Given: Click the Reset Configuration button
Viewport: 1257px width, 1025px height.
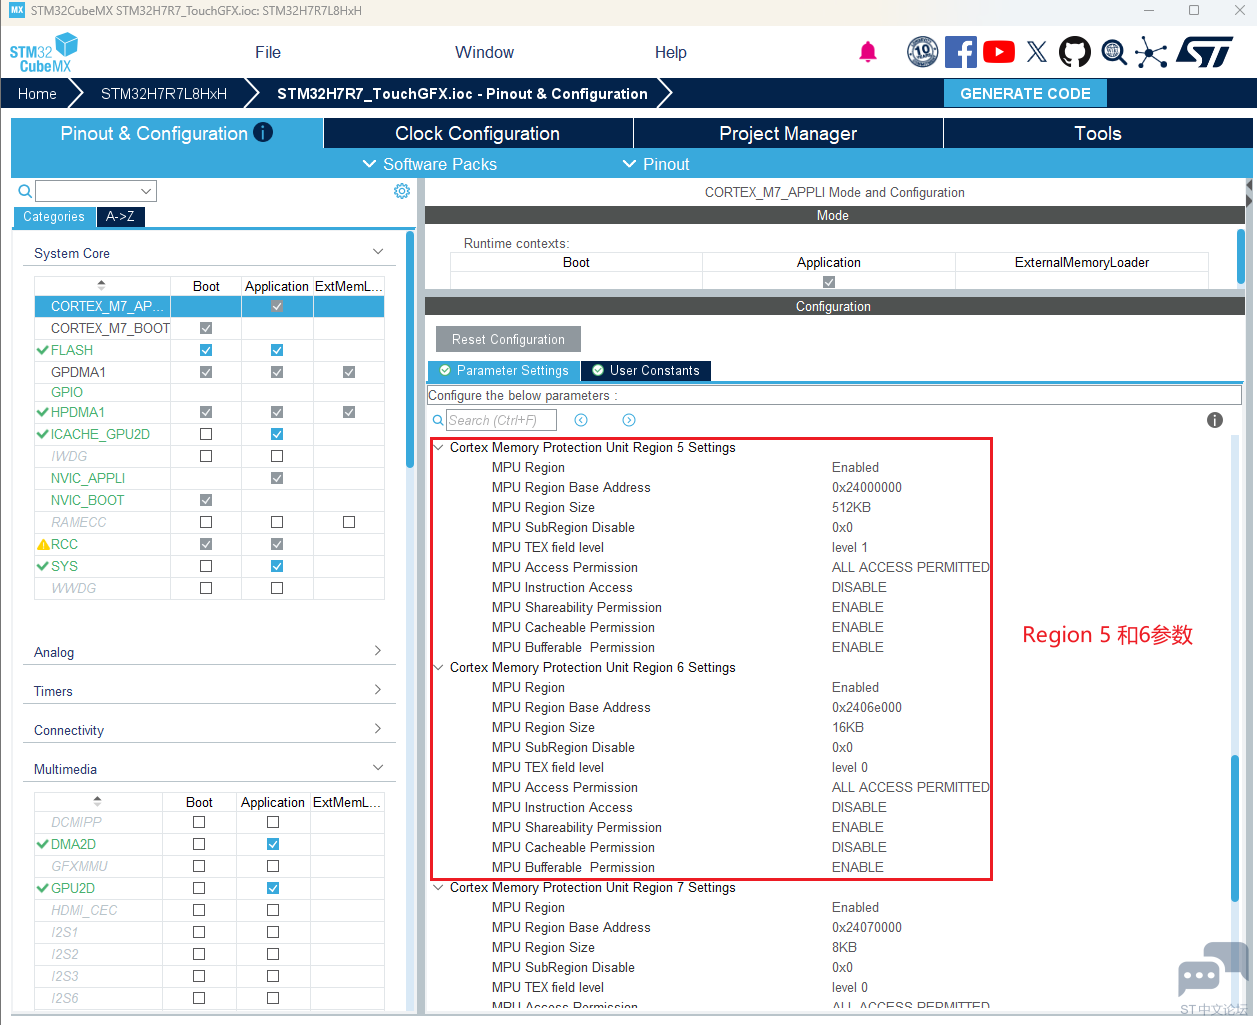Looking at the screenshot, I should pyautogui.click(x=508, y=339).
